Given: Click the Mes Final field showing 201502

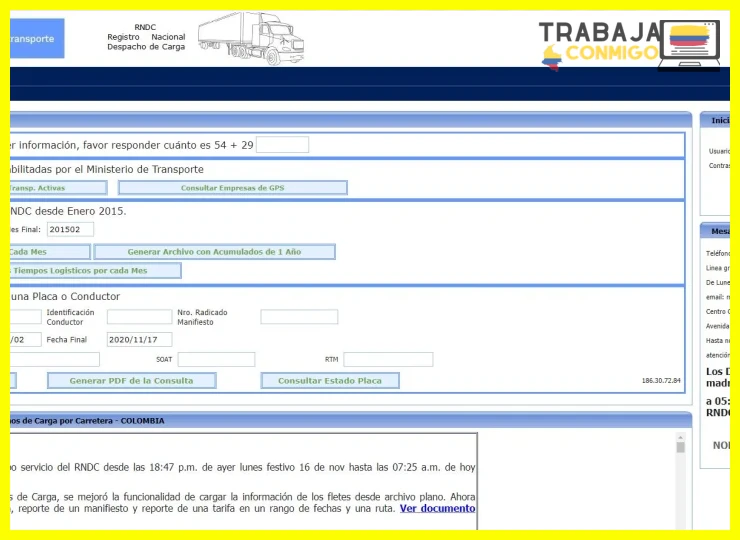Looking at the screenshot, I should [x=70, y=229].
